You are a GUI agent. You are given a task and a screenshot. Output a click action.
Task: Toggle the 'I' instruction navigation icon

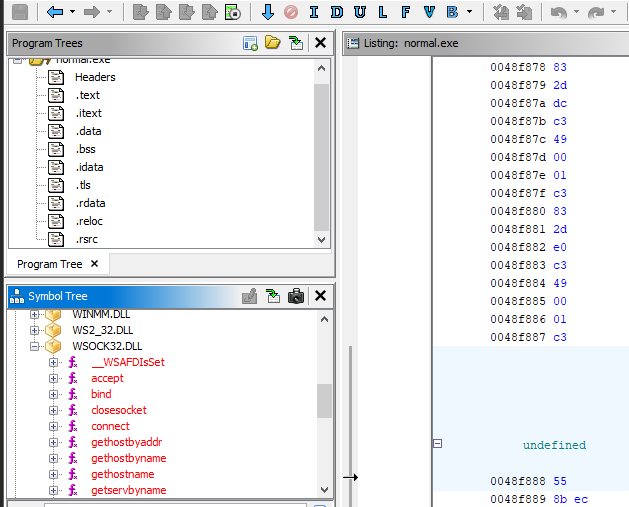pyautogui.click(x=313, y=12)
